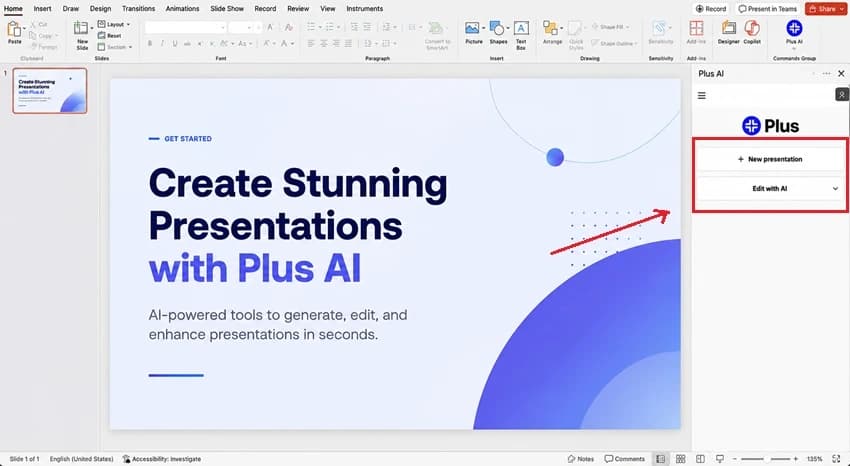Open the Arrange tool
Screen dimensions: 850x466
(550, 28)
